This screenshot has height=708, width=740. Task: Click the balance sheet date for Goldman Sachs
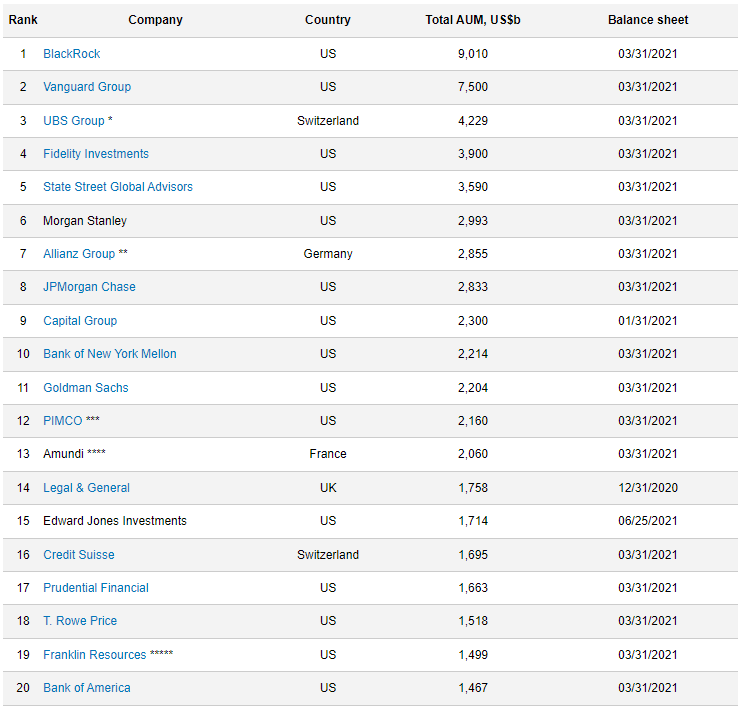[x=648, y=388]
